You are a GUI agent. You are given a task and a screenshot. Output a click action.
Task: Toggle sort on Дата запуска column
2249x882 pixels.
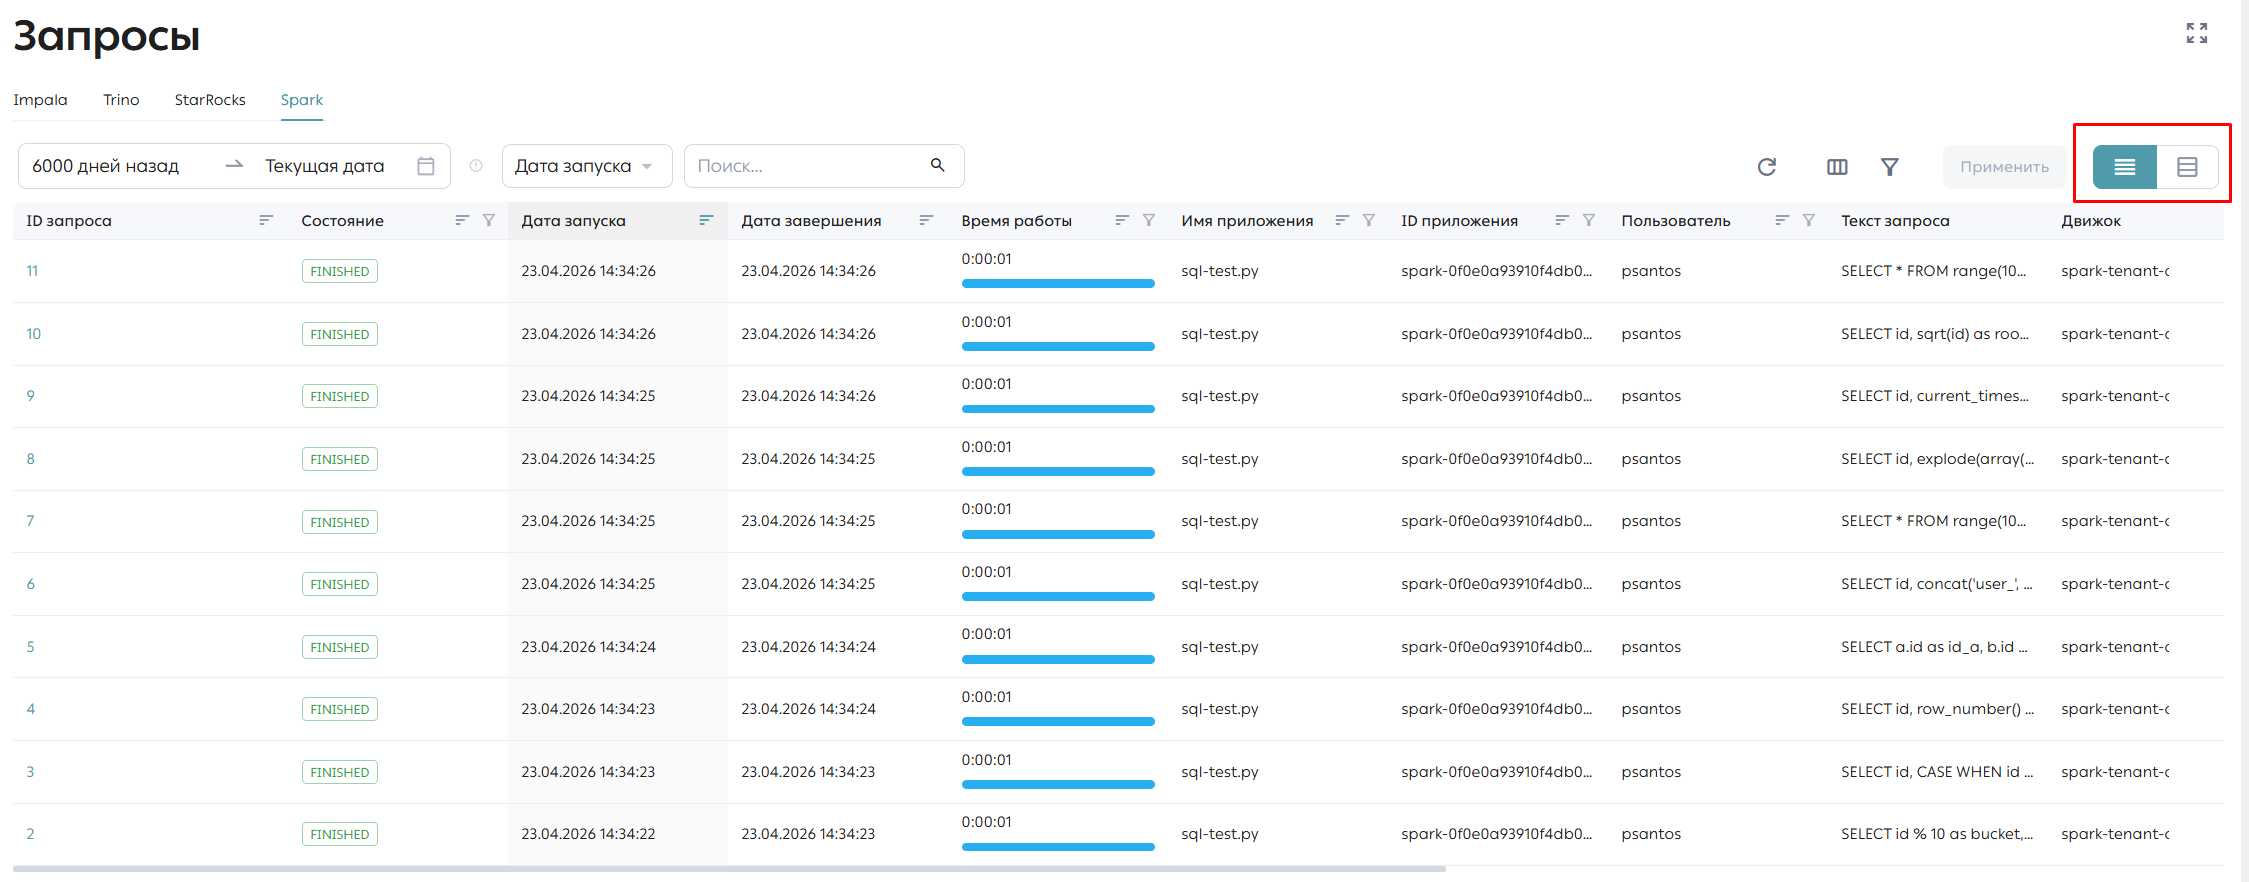pyautogui.click(x=706, y=220)
